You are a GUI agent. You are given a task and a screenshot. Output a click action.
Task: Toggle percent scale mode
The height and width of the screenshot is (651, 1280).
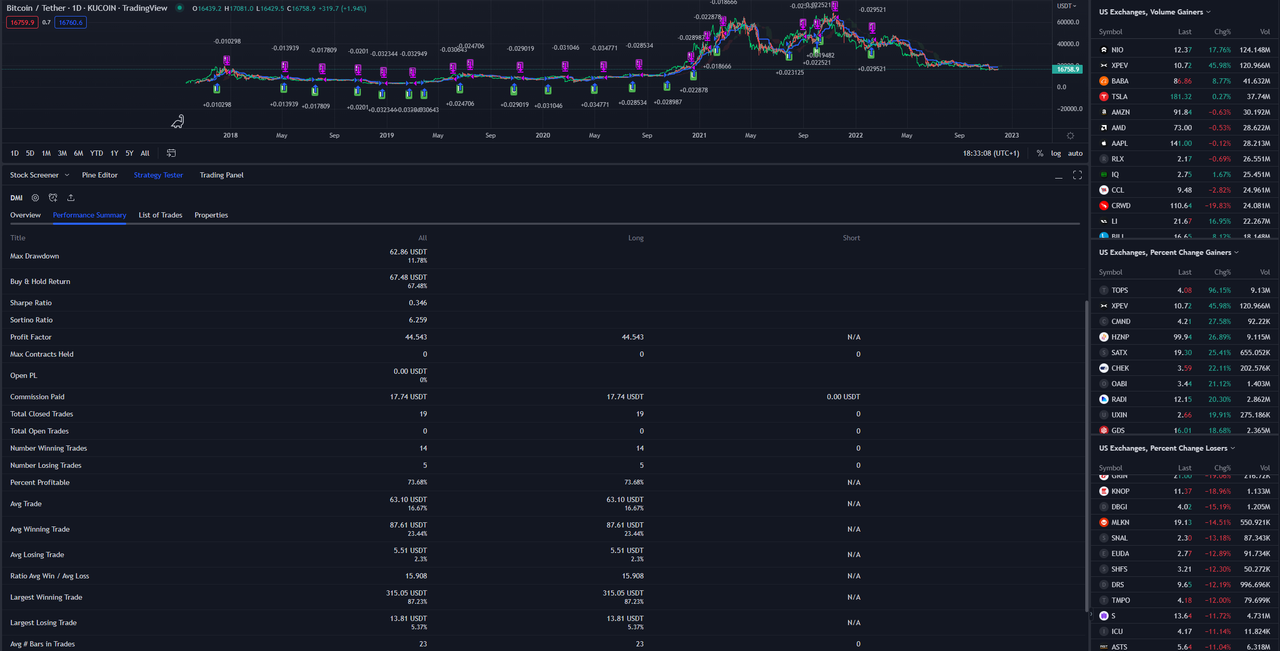coord(1040,153)
